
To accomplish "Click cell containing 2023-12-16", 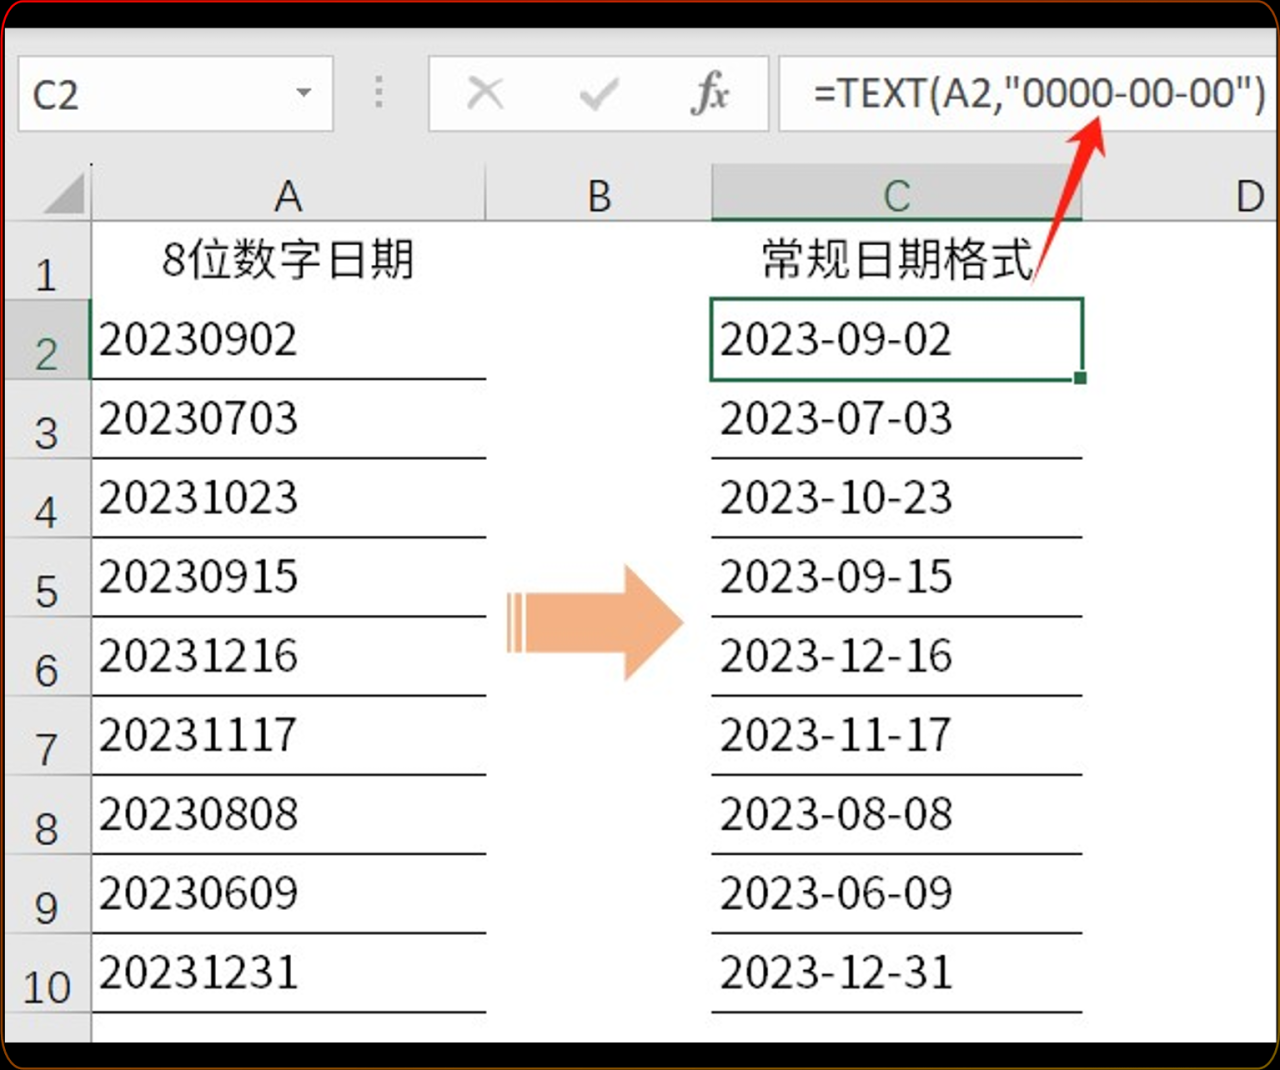I will pyautogui.click(x=897, y=656).
